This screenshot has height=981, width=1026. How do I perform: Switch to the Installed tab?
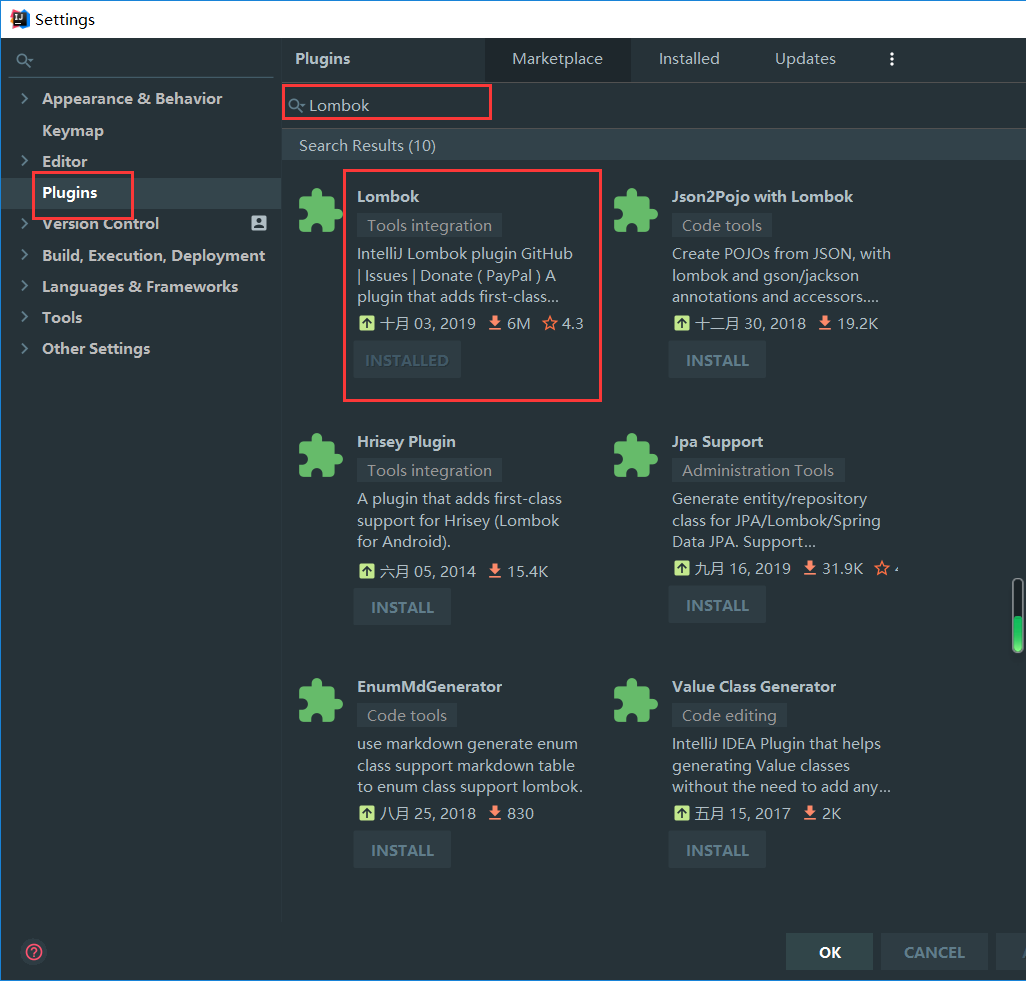click(x=688, y=59)
